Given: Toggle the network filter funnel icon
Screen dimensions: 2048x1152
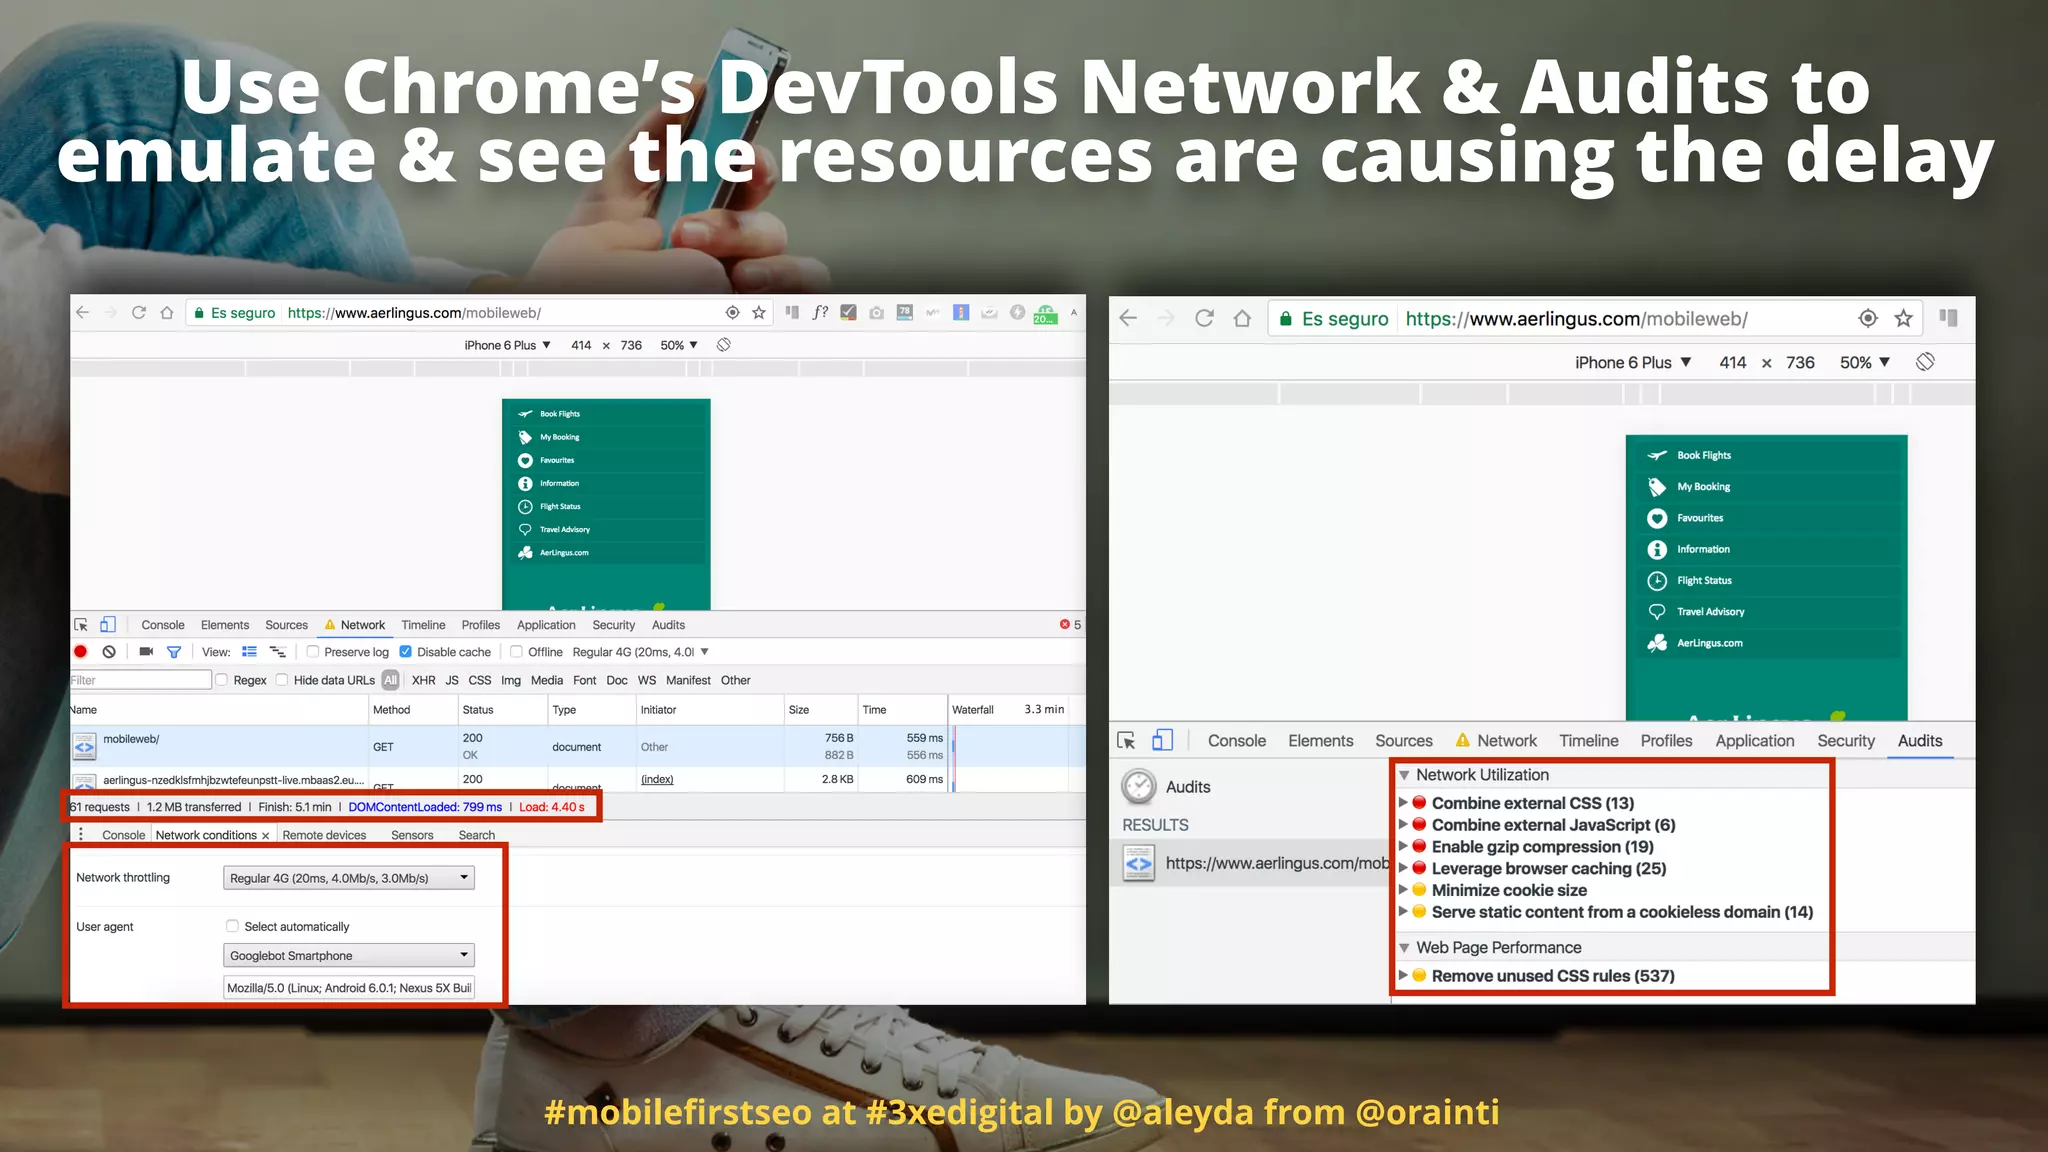Looking at the screenshot, I should [x=174, y=652].
